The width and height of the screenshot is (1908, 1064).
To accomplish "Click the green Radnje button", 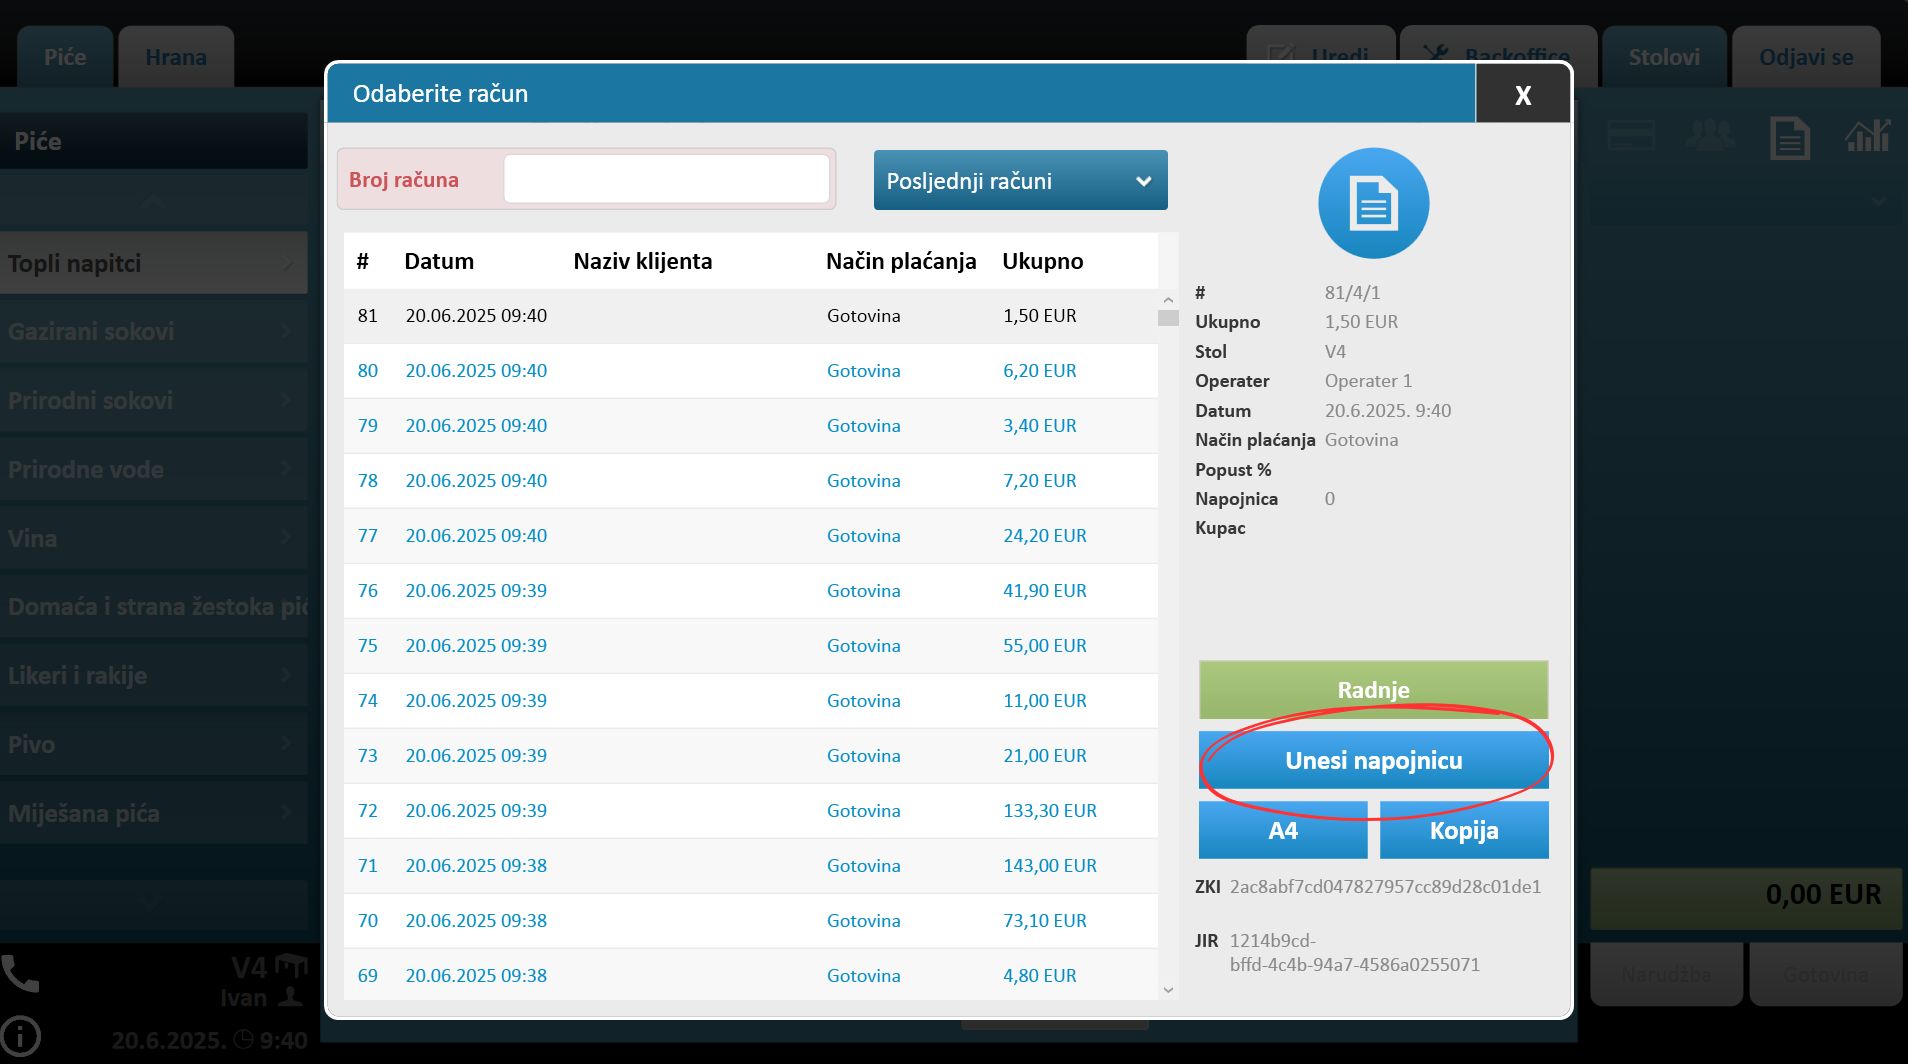I will pos(1373,689).
